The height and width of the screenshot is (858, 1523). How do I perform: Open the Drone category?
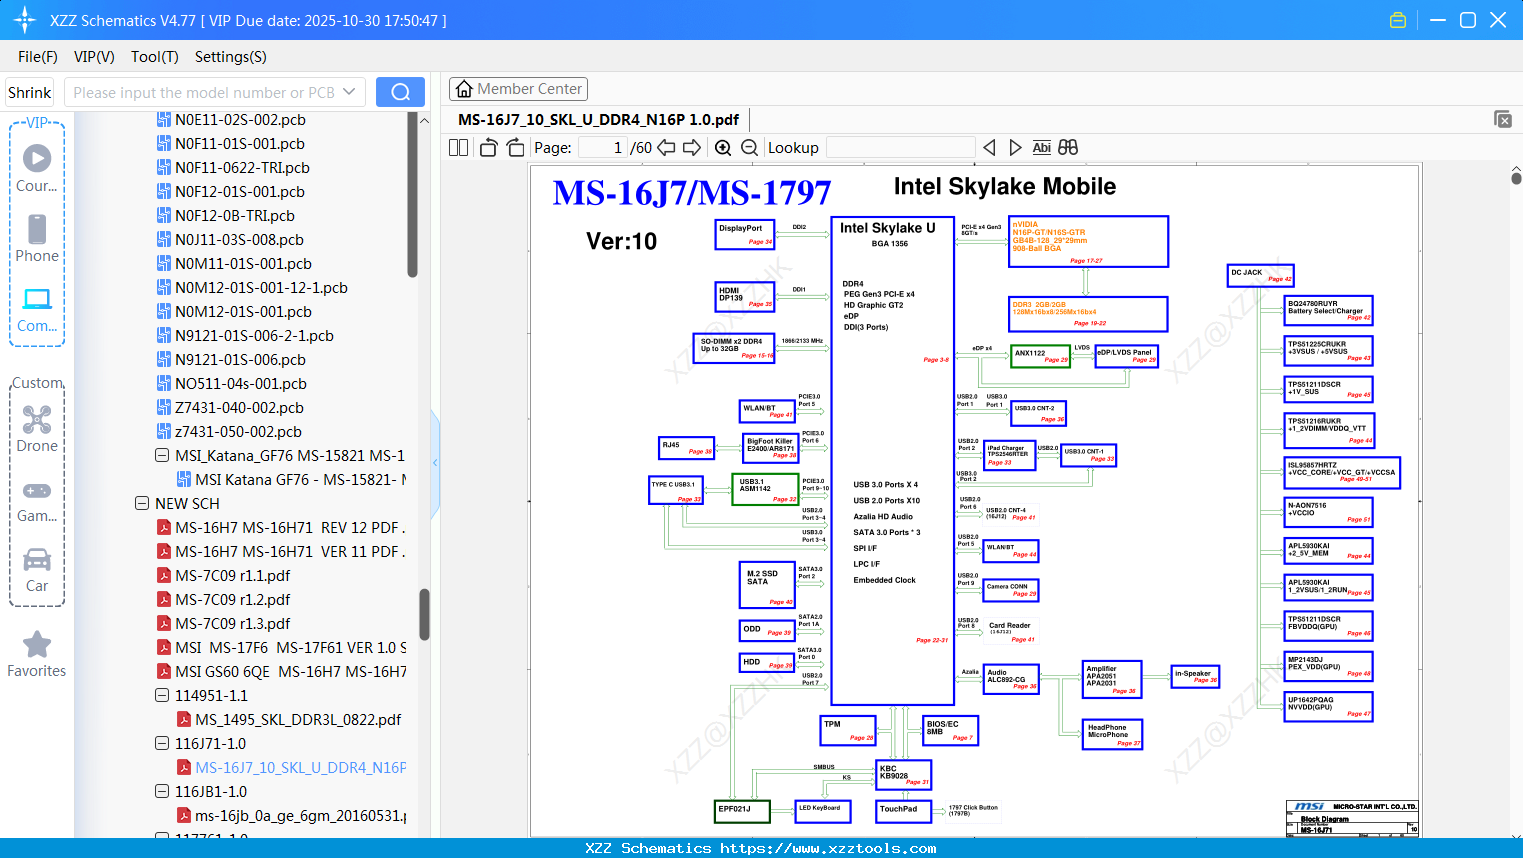[37, 429]
